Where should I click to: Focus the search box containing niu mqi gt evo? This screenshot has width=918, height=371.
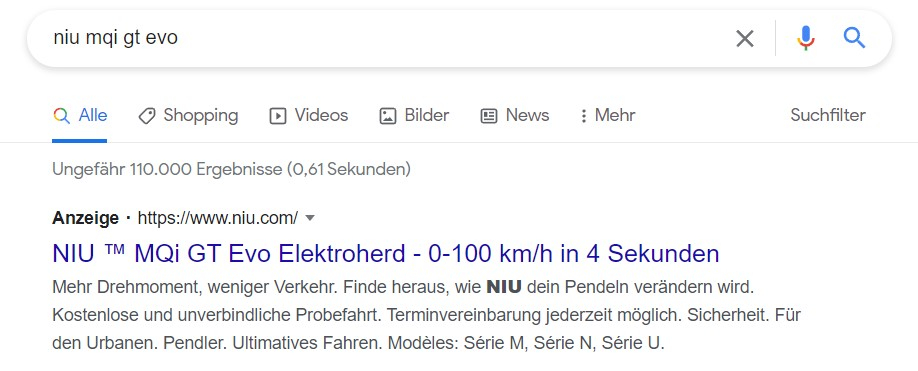pos(381,39)
